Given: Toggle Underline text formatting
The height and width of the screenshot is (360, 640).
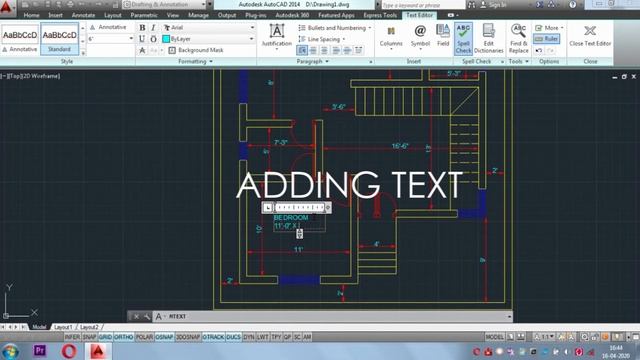Looking at the screenshot, I should click(142, 39).
